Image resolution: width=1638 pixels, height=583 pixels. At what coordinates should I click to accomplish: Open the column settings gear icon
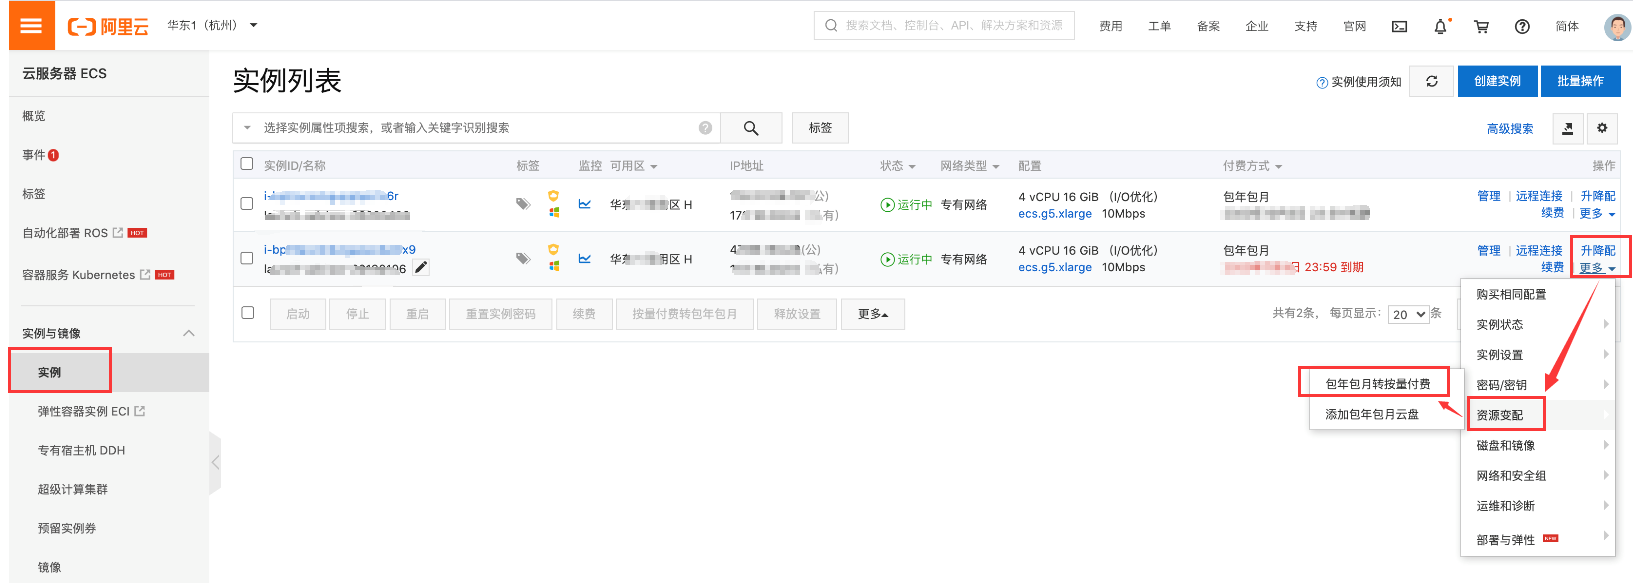(1602, 128)
